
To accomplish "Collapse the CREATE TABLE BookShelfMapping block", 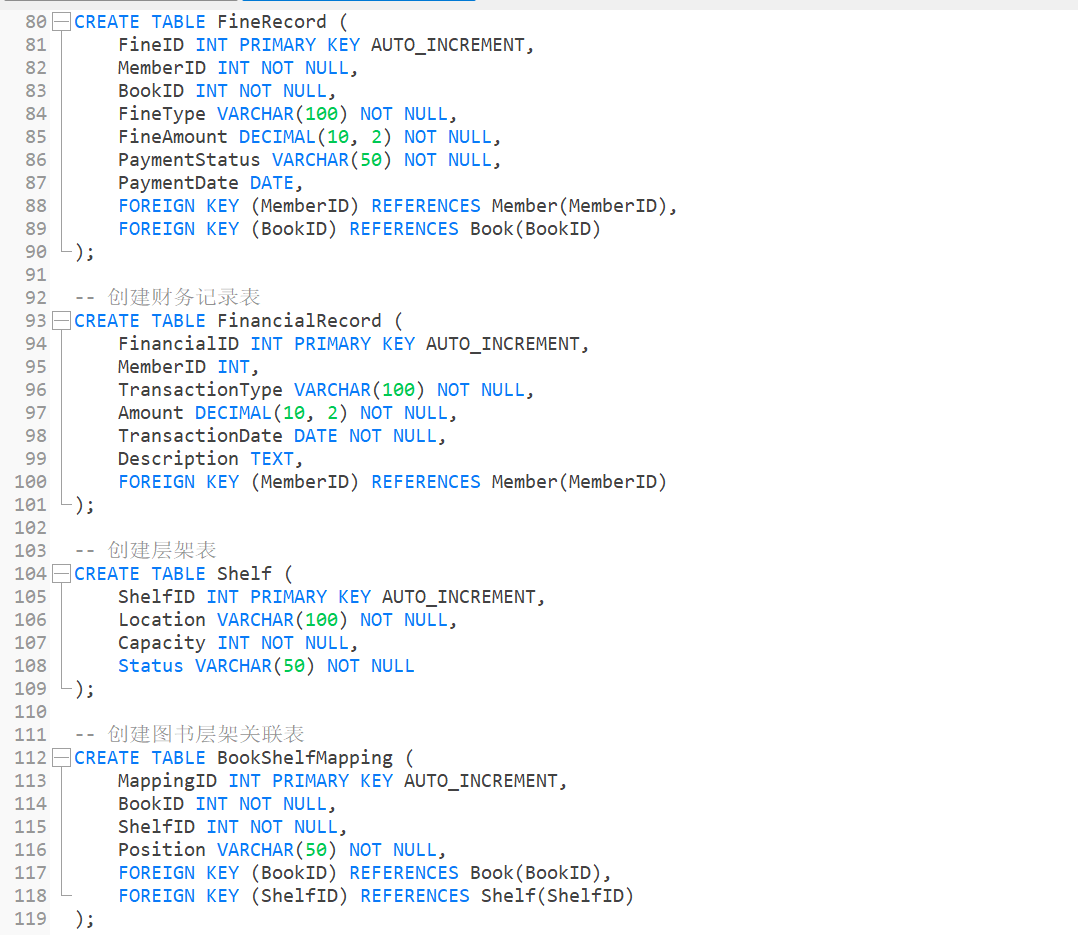I will (x=62, y=758).
